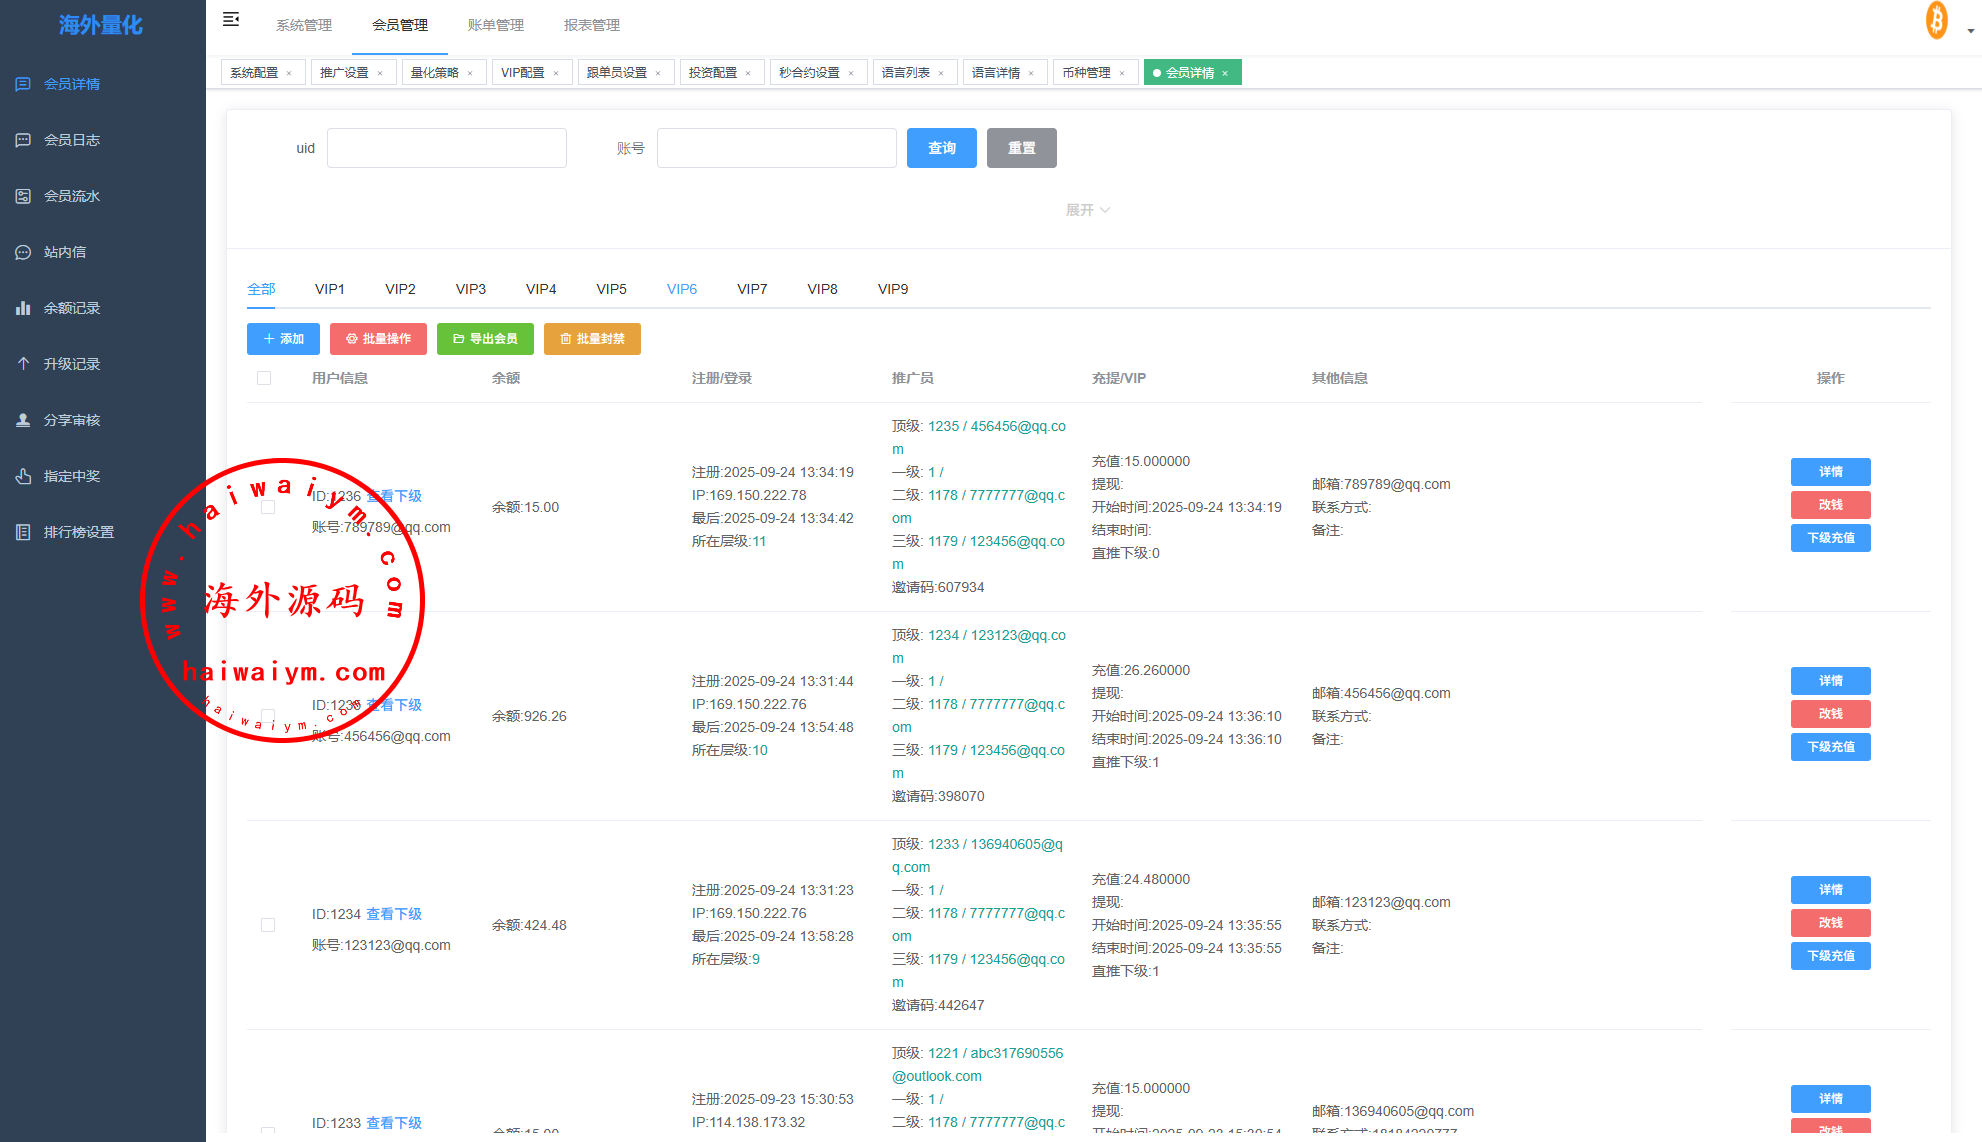
Task: Open 余额记录 chart icon in sidebar
Action: click(x=23, y=308)
